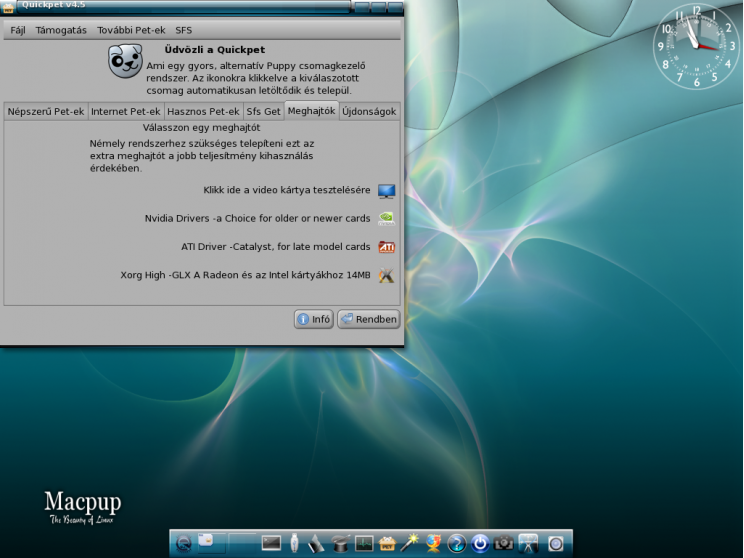This screenshot has height=558, width=744.
Task: Click 'ATI Driver -Catalyst, for late model cards' text
Action: pos(275,247)
